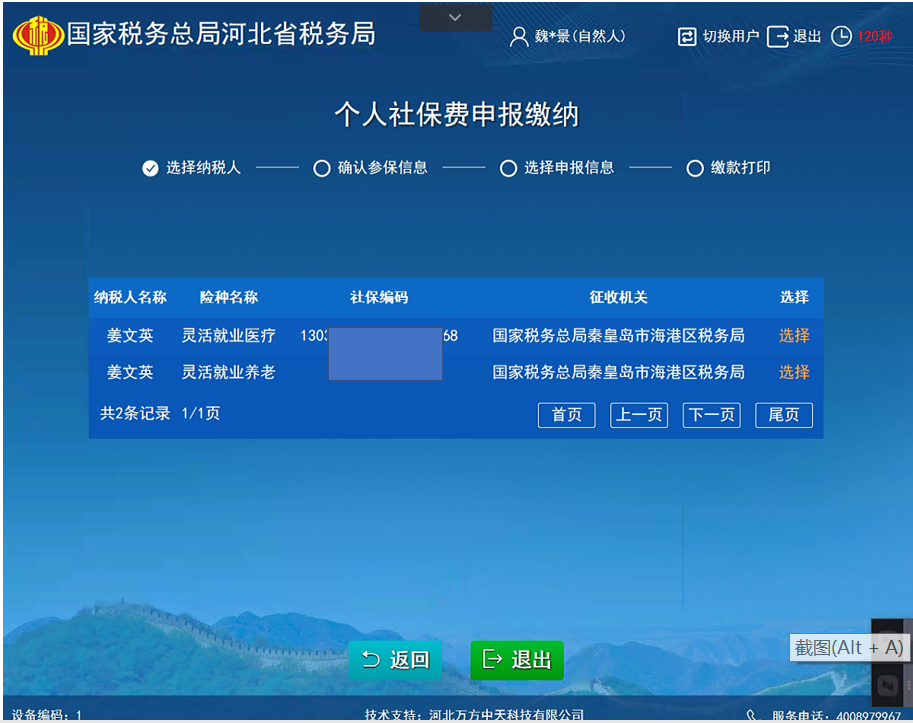Click 姜文英 in the 灵活就业养老 row
Image resolution: width=913 pixels, height=723 pixels.
click(130, 372)
